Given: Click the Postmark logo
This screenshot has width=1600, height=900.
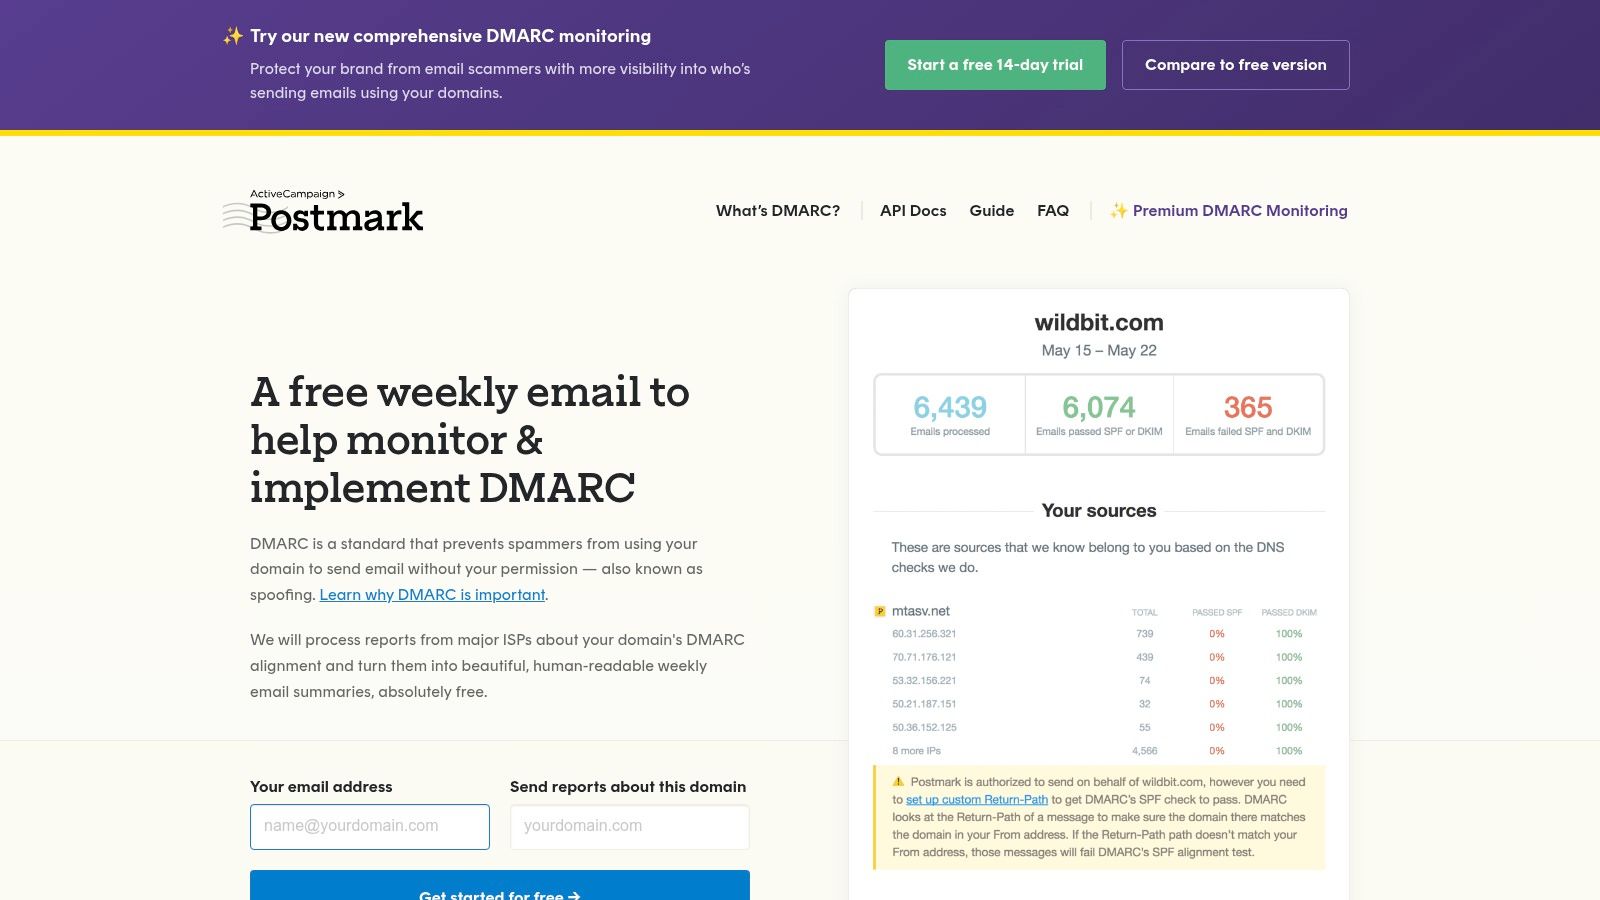Looking at the screenshot, I should click(x=323, y=211).
